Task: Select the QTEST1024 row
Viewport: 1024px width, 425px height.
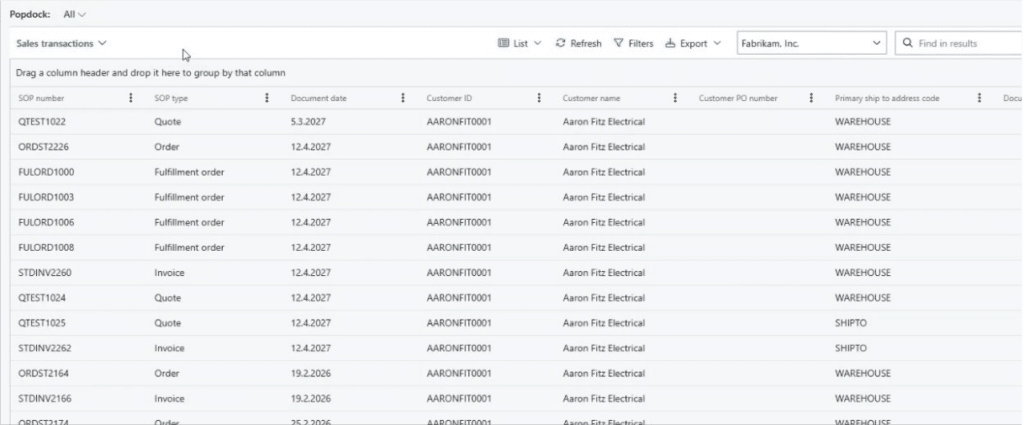Action: (516, 298)
